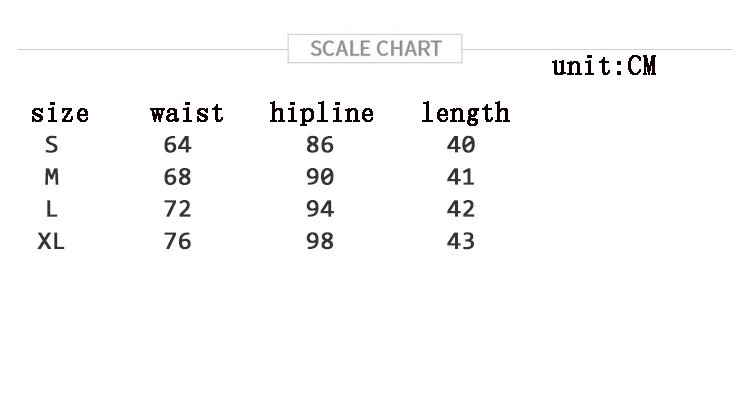Image resolution: width=750 pixels, height=394 pixels.
Task: Click the S size row label
Action: [52, 144]
